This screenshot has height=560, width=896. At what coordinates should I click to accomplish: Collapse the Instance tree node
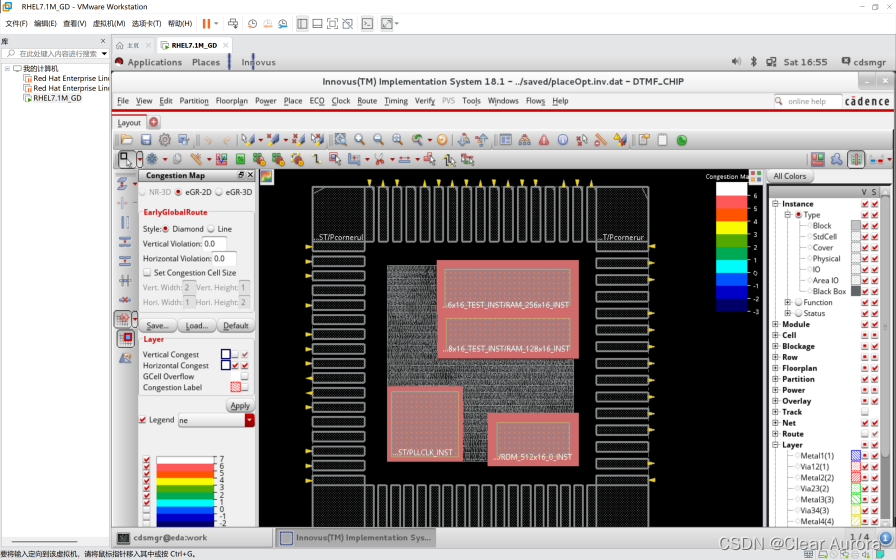775,203
